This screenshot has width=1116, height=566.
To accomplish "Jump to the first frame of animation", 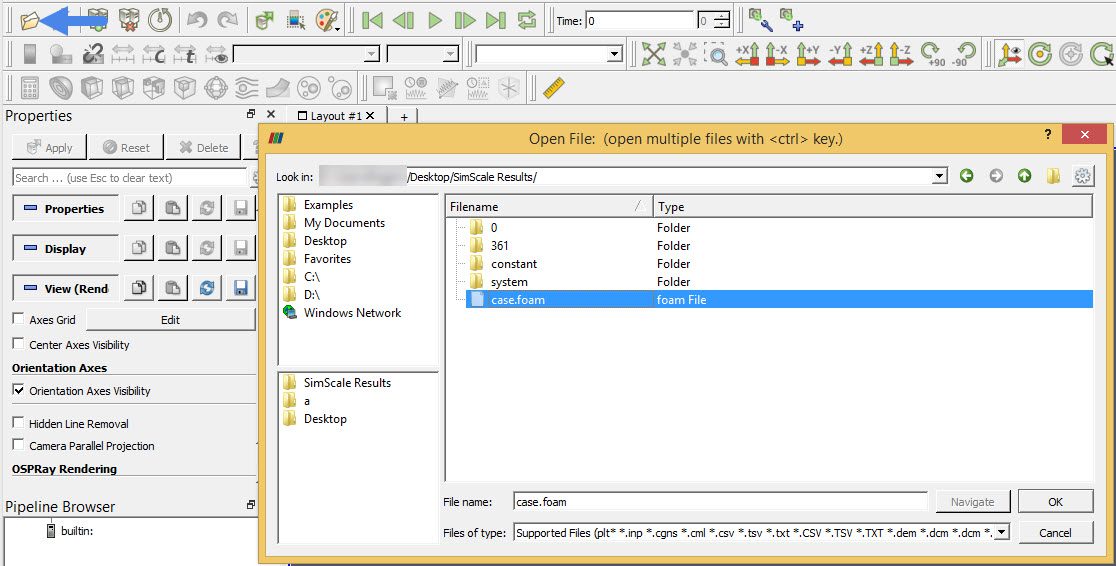I will [372, 19].
